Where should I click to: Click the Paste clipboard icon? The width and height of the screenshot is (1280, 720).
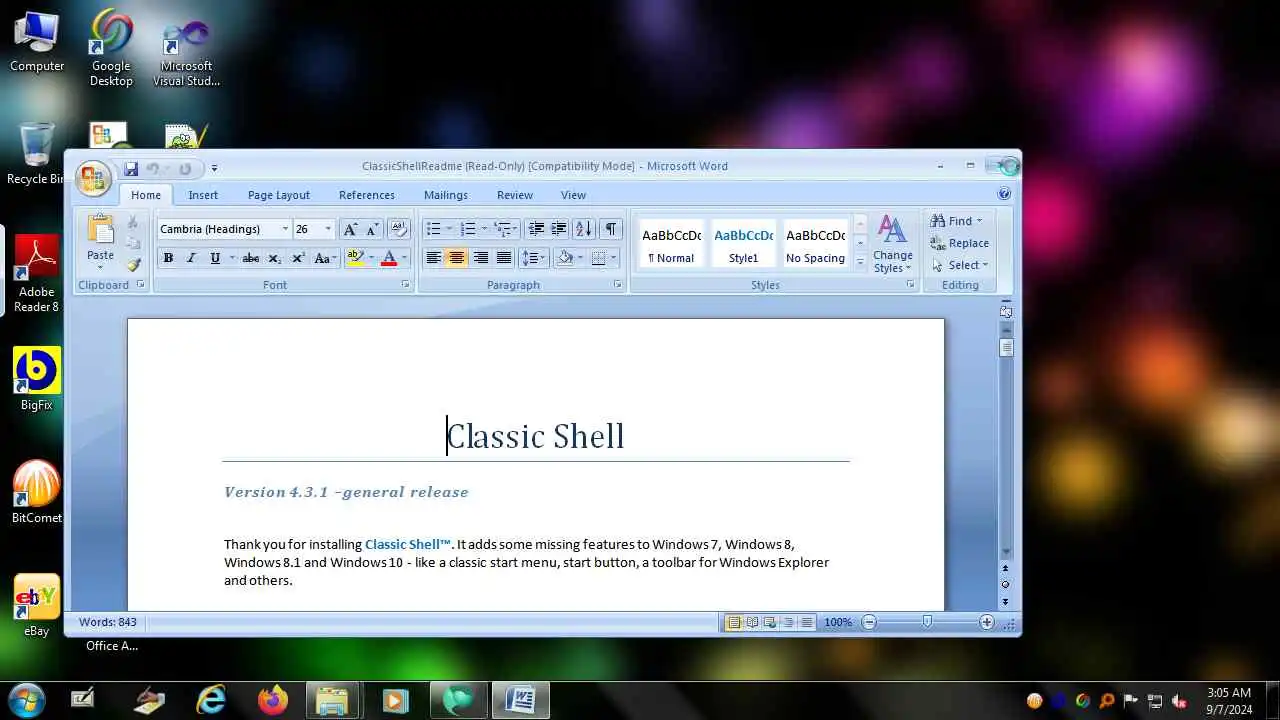click(100, 230)
